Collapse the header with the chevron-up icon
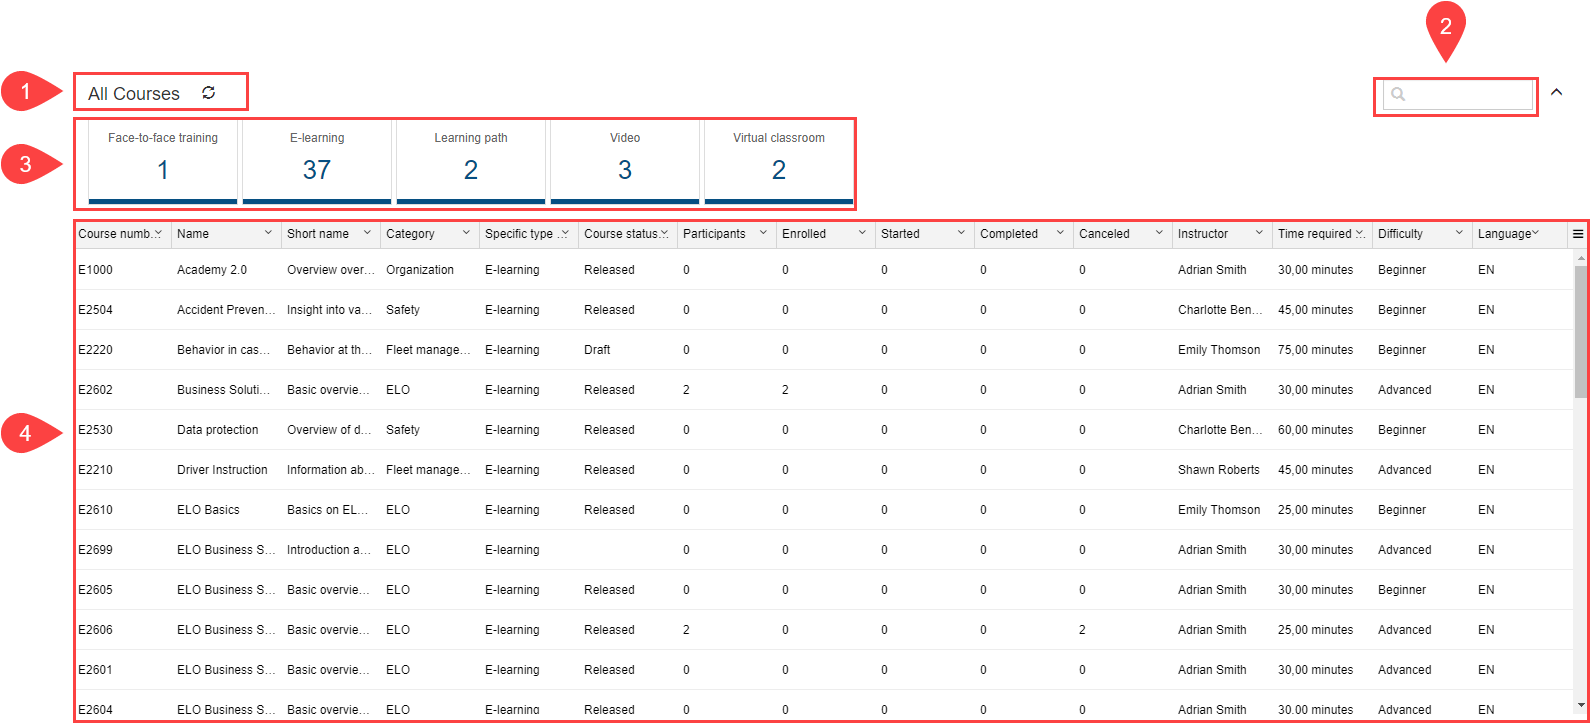Viewport: 1590px width, 723px height. 1556,92
